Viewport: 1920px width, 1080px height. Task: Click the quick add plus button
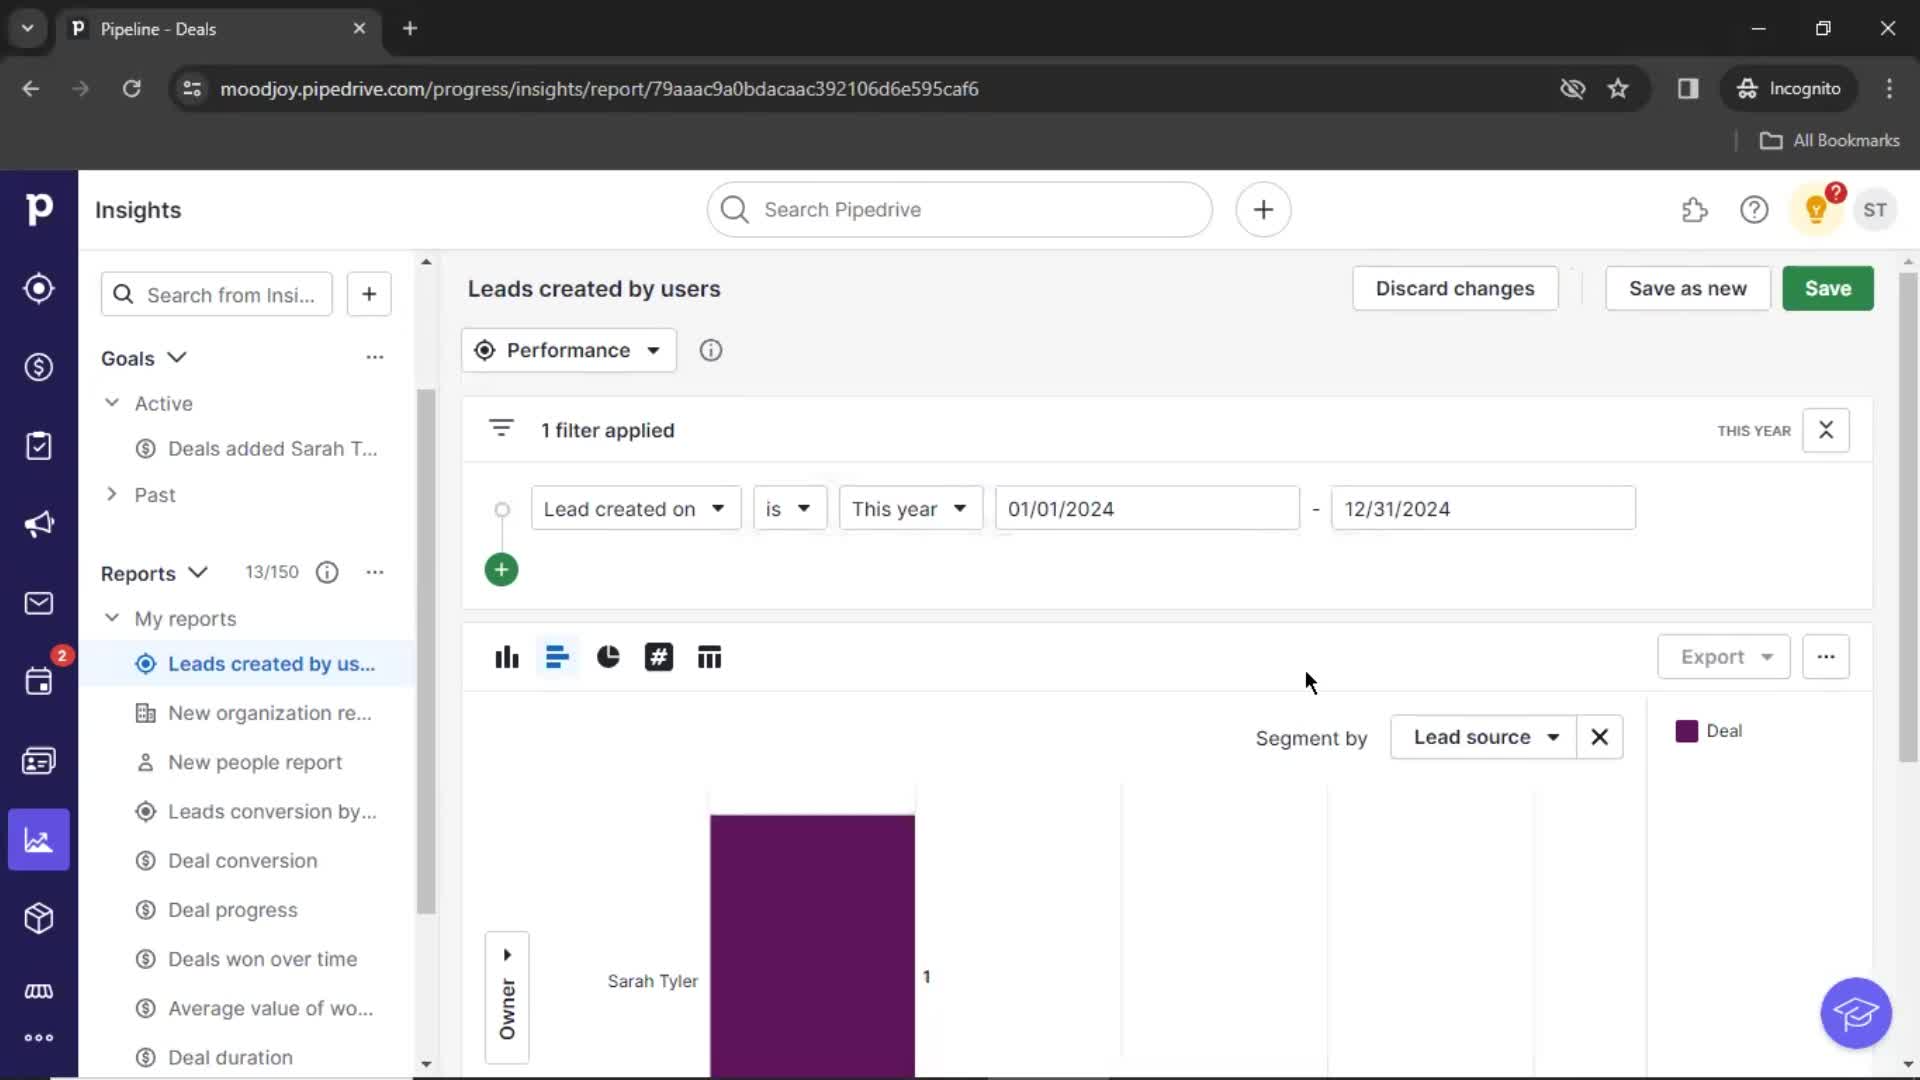click(x=1263, y=209)
